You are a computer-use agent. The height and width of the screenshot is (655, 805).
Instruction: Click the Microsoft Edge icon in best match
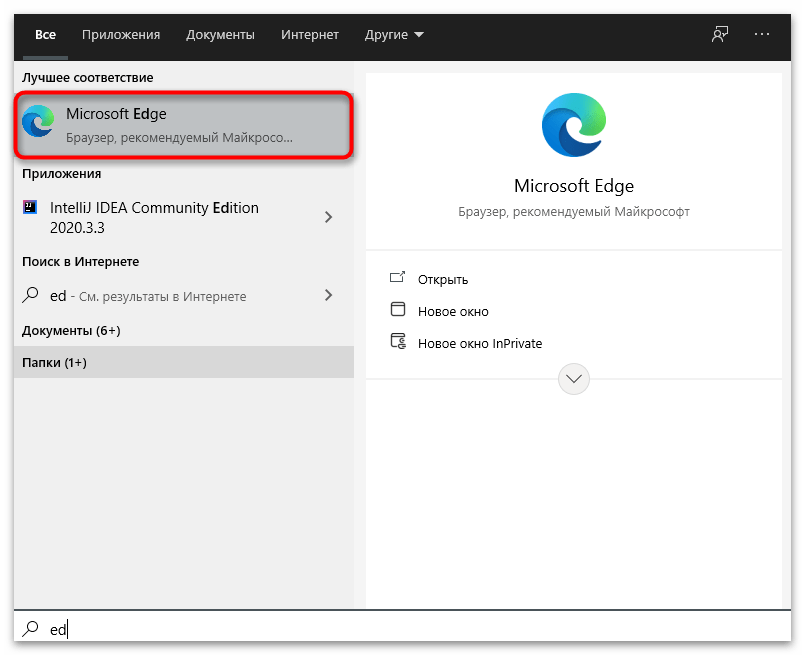pyautogui.click(x=39, y=123)
